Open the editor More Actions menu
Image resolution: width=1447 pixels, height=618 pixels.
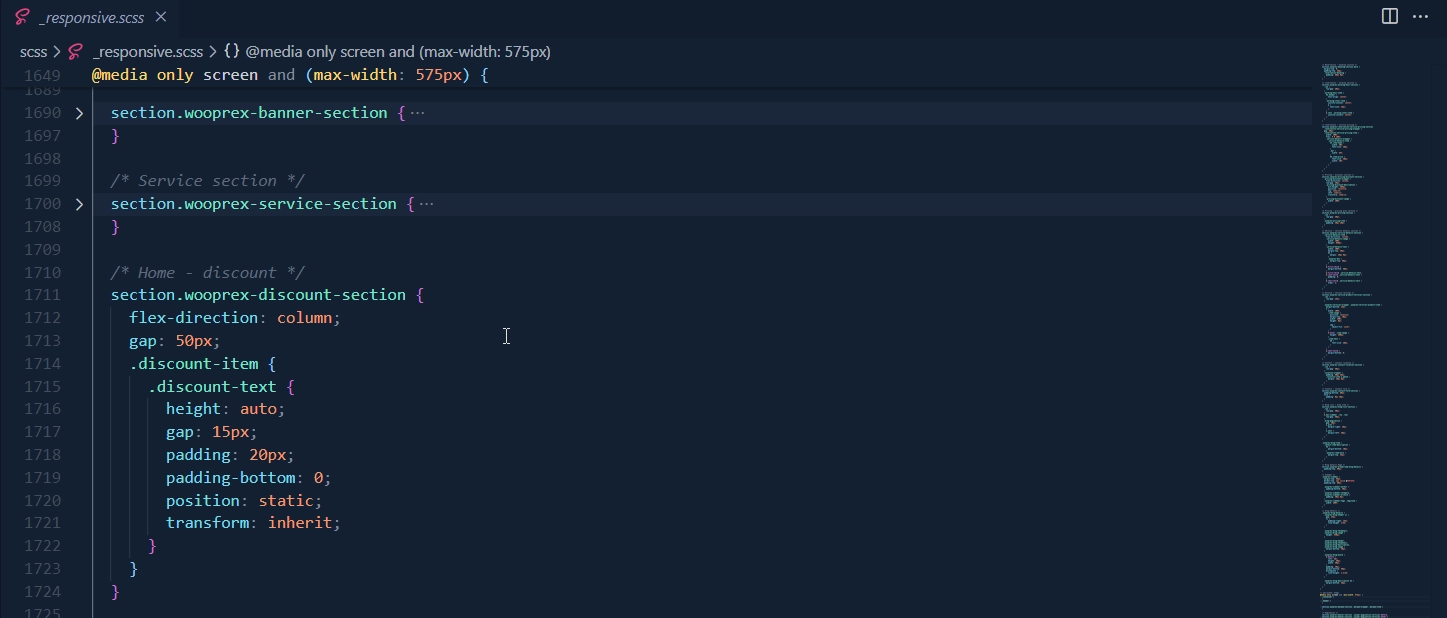(1420, 16)
